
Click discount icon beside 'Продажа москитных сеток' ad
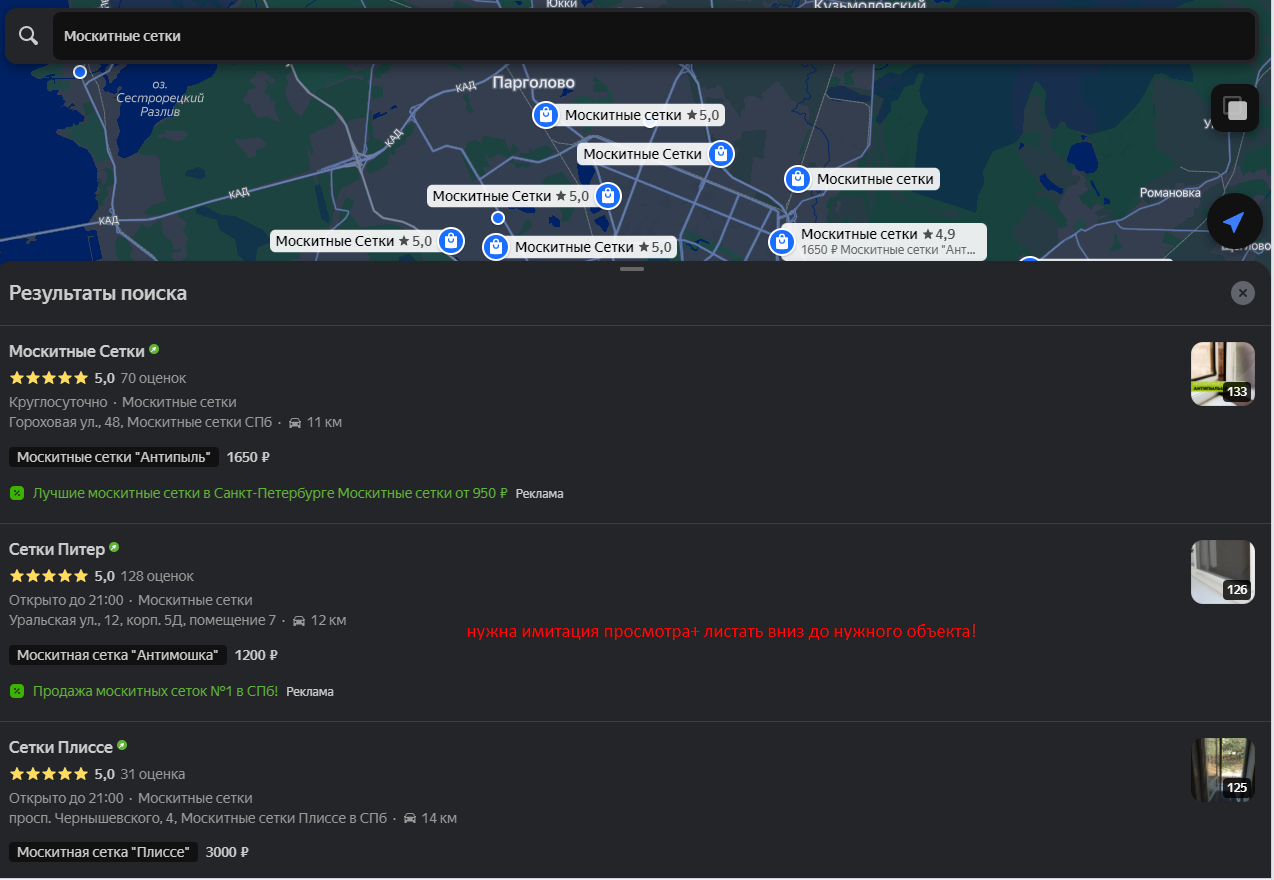17,691
